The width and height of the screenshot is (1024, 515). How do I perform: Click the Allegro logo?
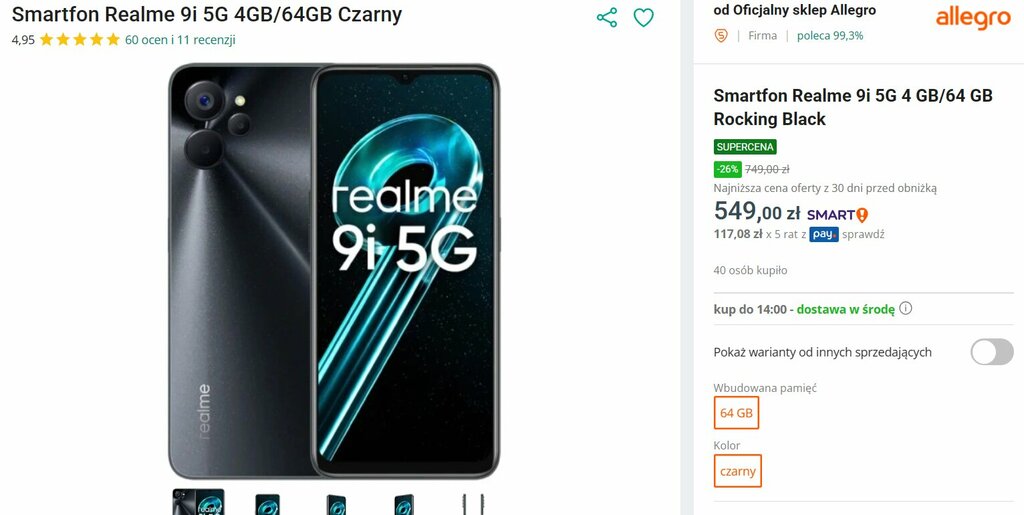pyautogui.click(x=973, y=19)
